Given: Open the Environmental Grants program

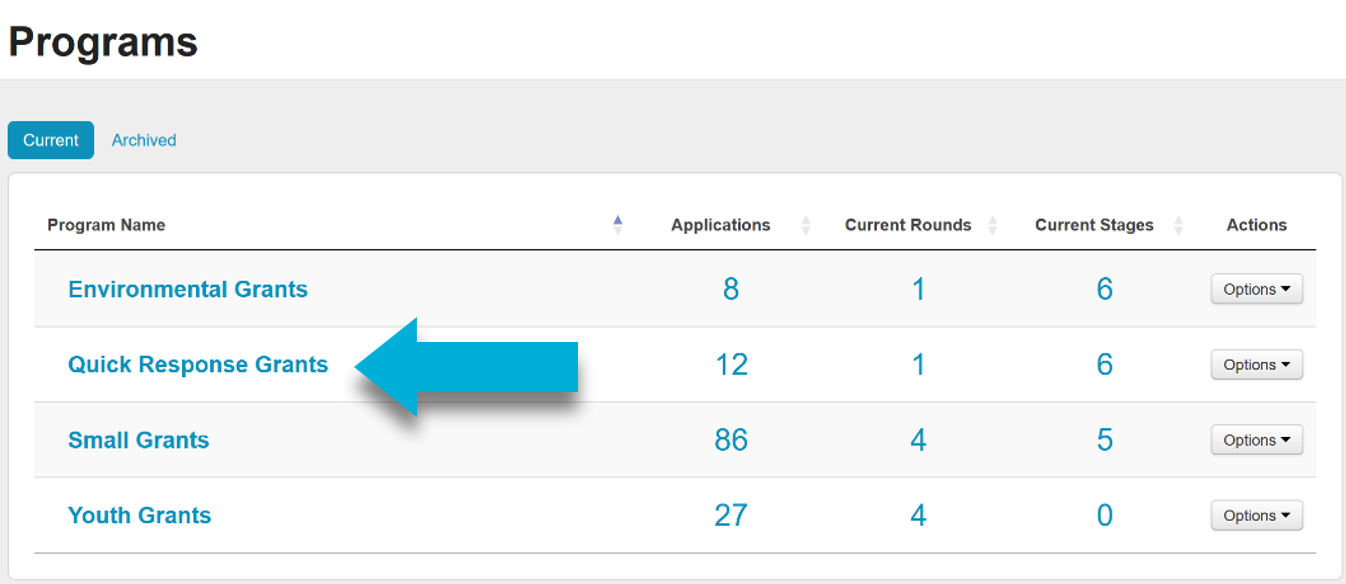Looking at the screenshot, I should 188,289.
